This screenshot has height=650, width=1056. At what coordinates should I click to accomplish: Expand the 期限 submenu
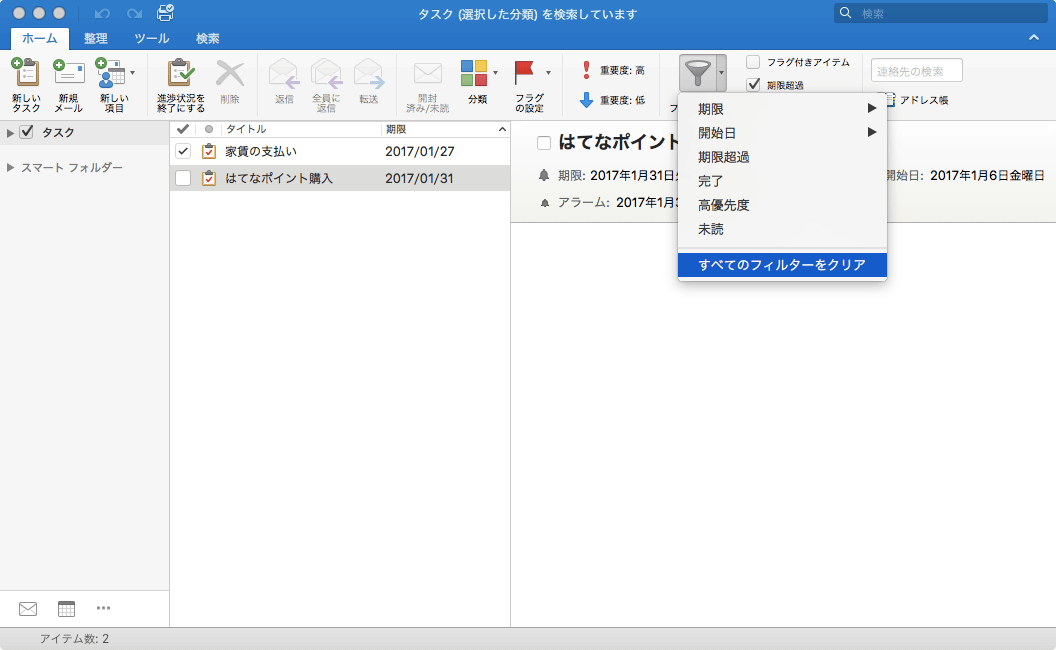(x=782, y=108)
